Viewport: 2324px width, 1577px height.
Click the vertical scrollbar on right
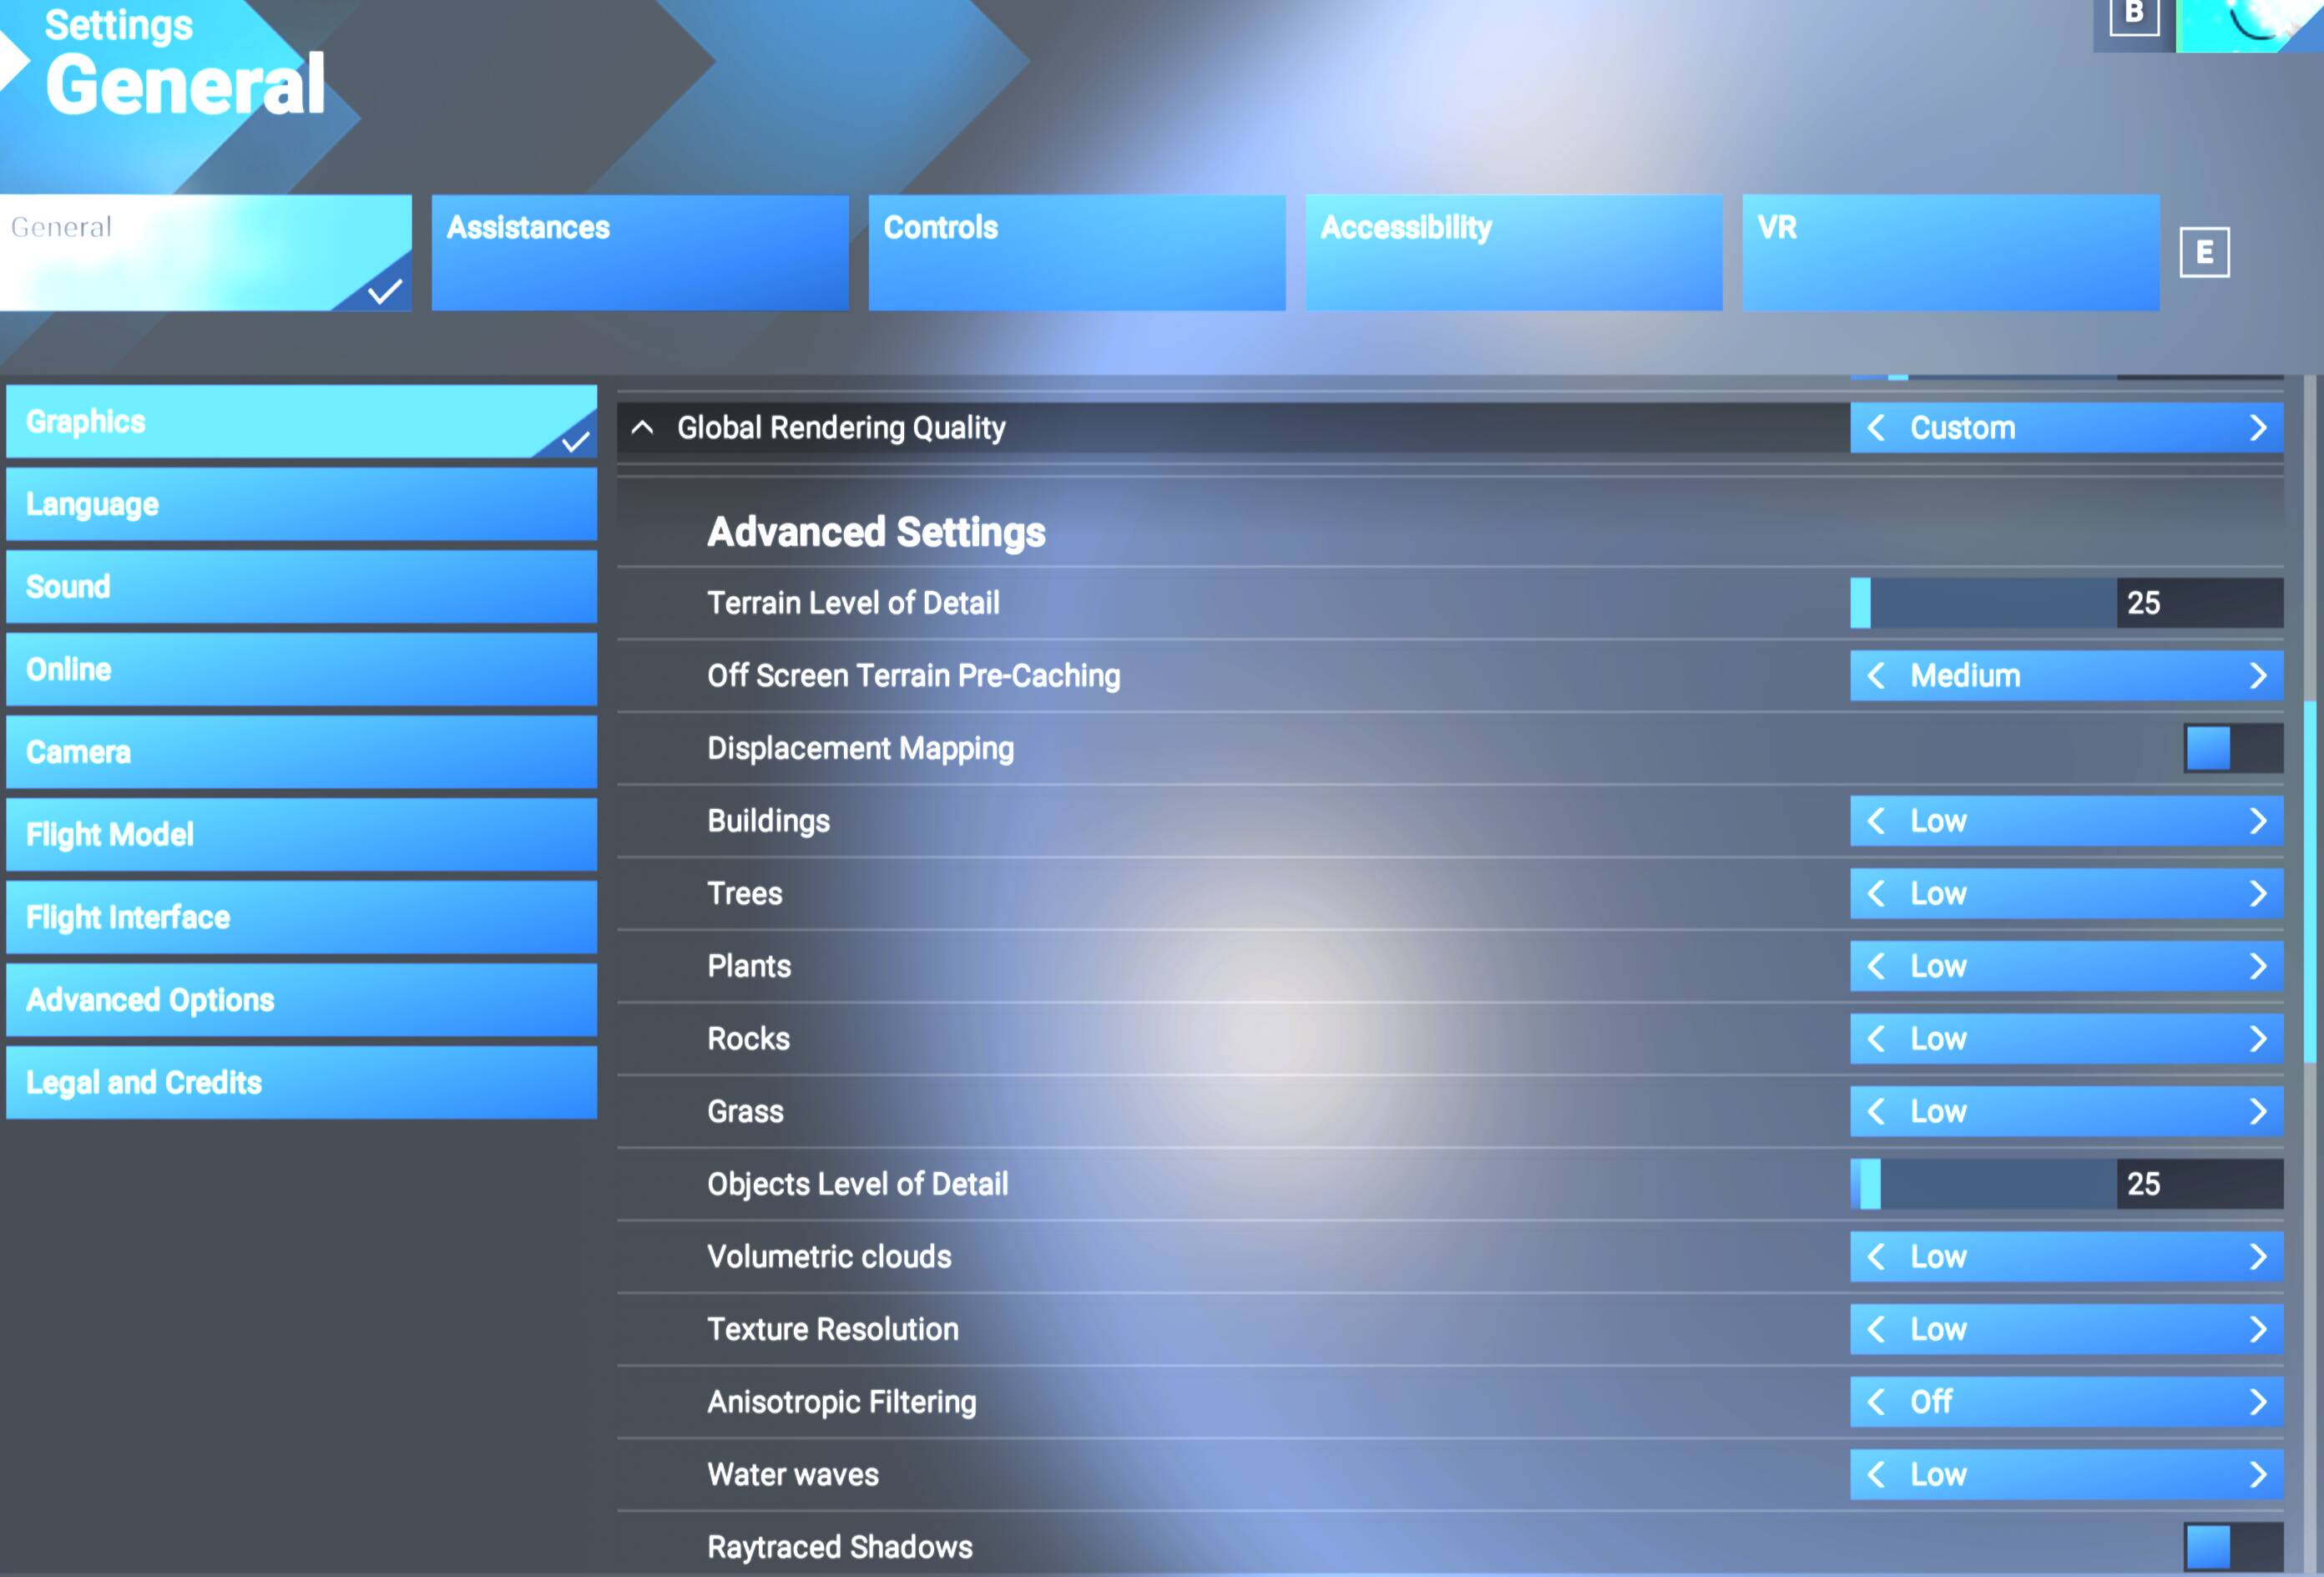click(x=2309, y=880)
